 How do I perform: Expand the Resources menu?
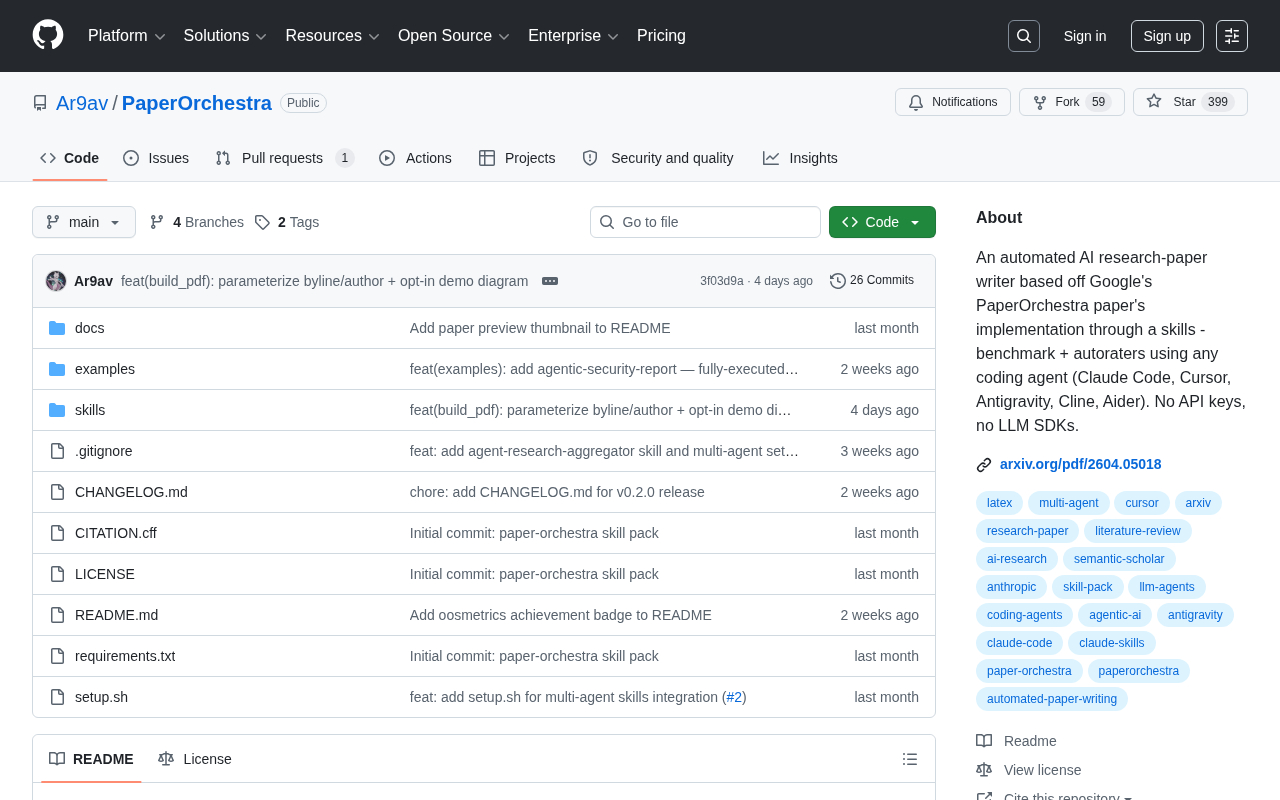point(333,36)
